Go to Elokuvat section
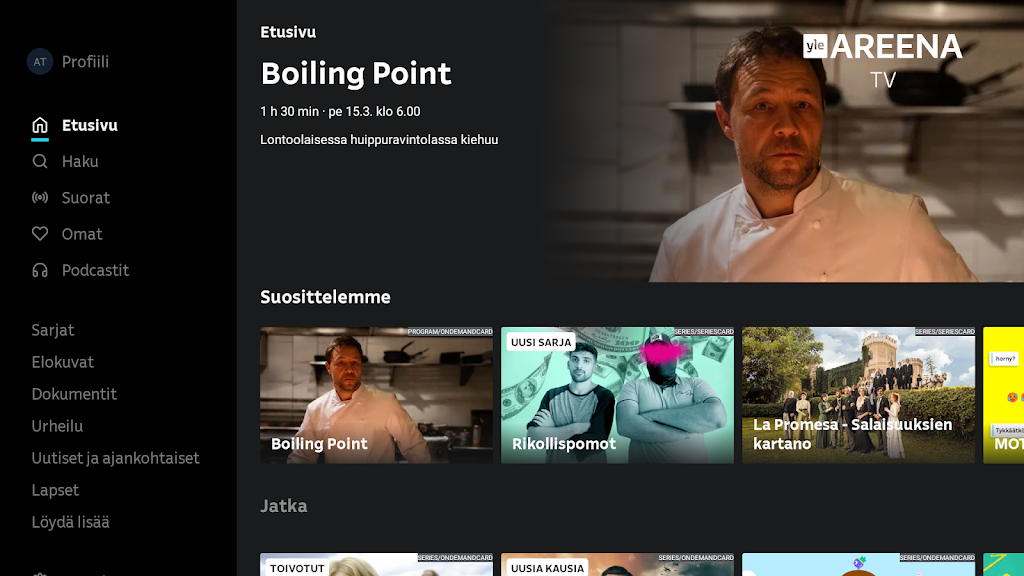1024x576 pixels. pos(63,362)
